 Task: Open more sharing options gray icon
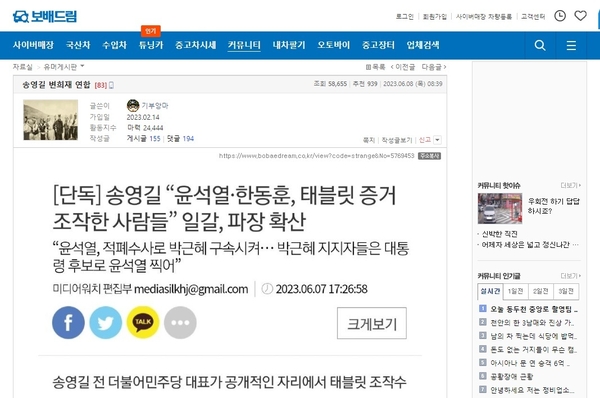click(x=180, y=323)
